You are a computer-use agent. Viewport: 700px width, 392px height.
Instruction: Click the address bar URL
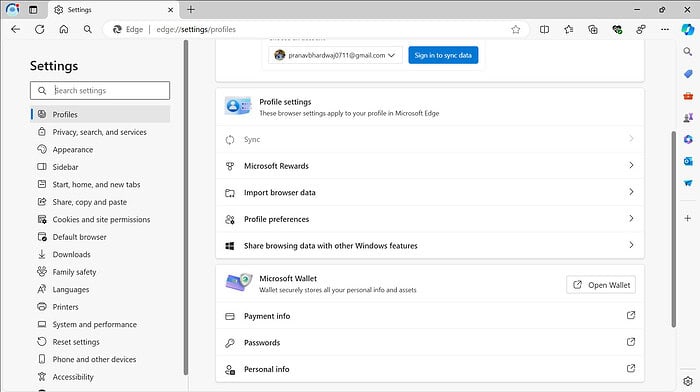[x=196, y=29]
